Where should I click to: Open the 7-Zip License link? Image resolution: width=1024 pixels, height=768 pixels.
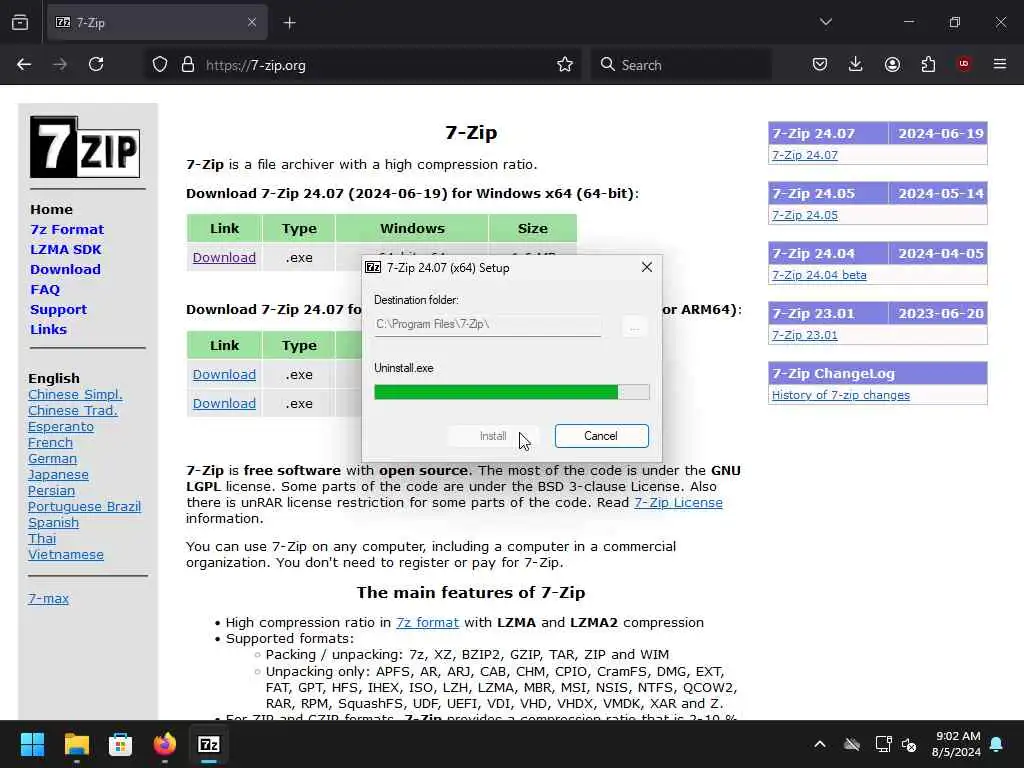point(679,503)
